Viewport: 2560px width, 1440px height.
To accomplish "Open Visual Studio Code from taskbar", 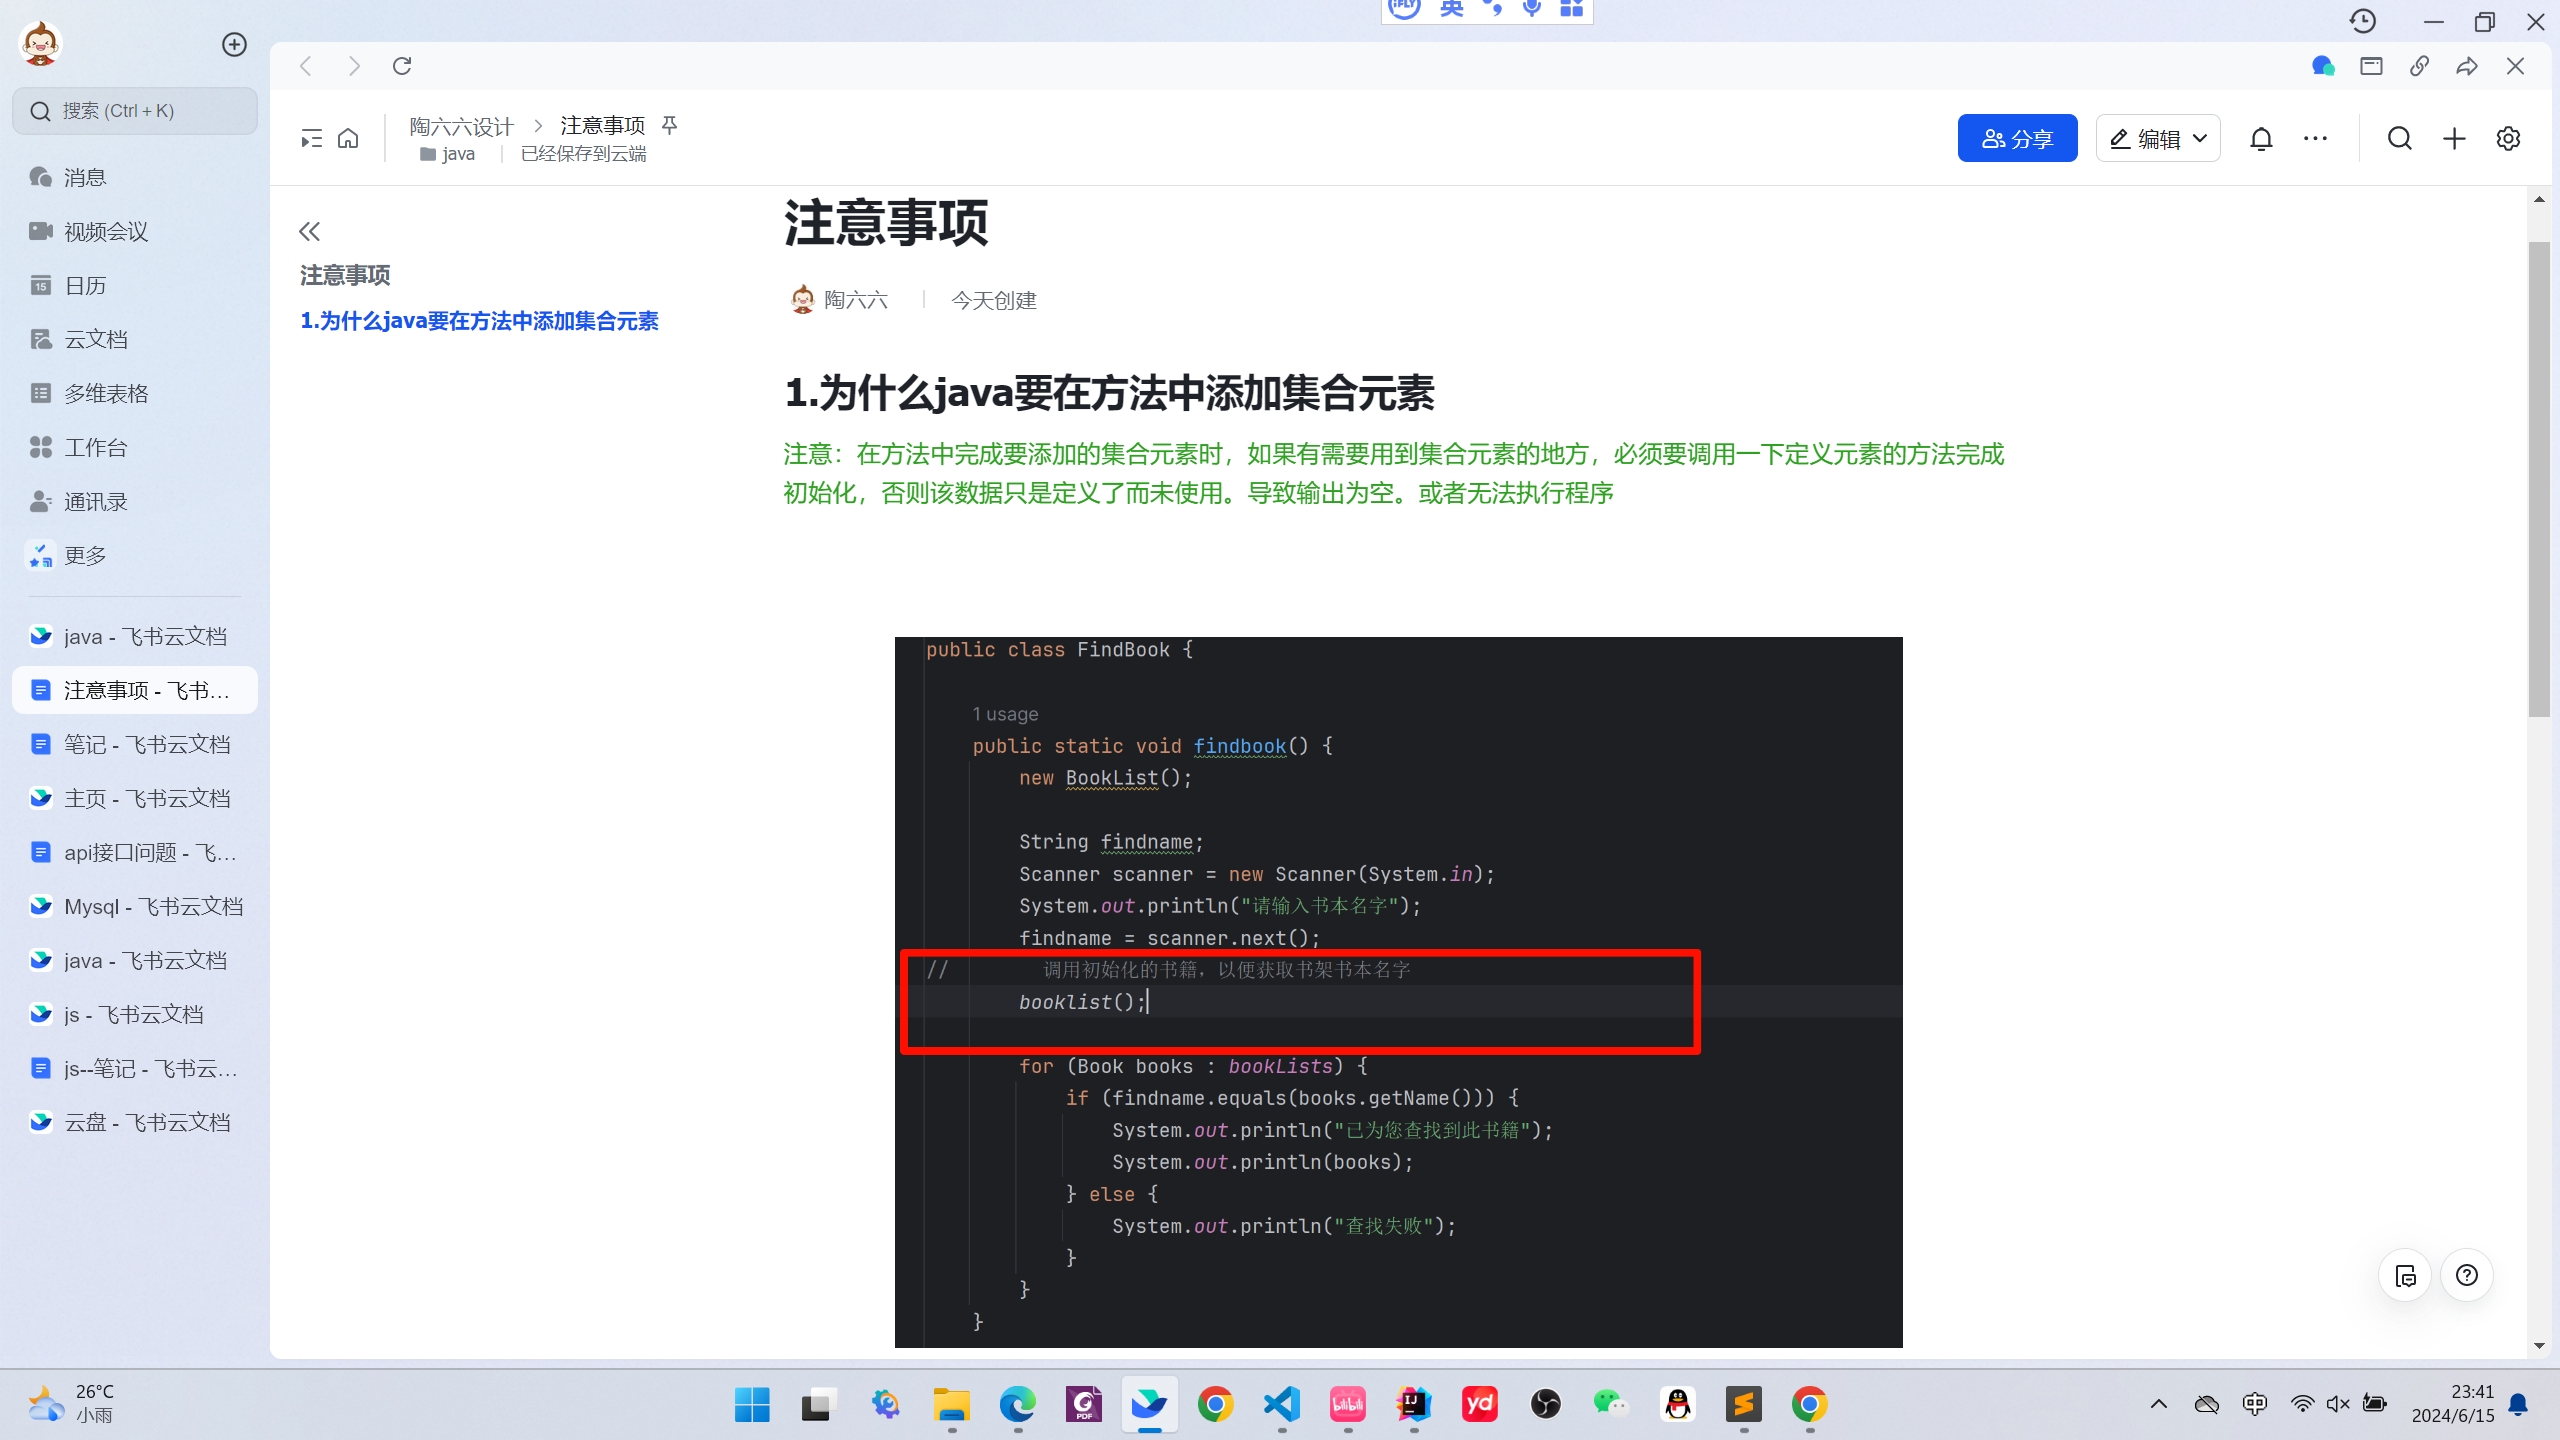I will point(1282,1405).
